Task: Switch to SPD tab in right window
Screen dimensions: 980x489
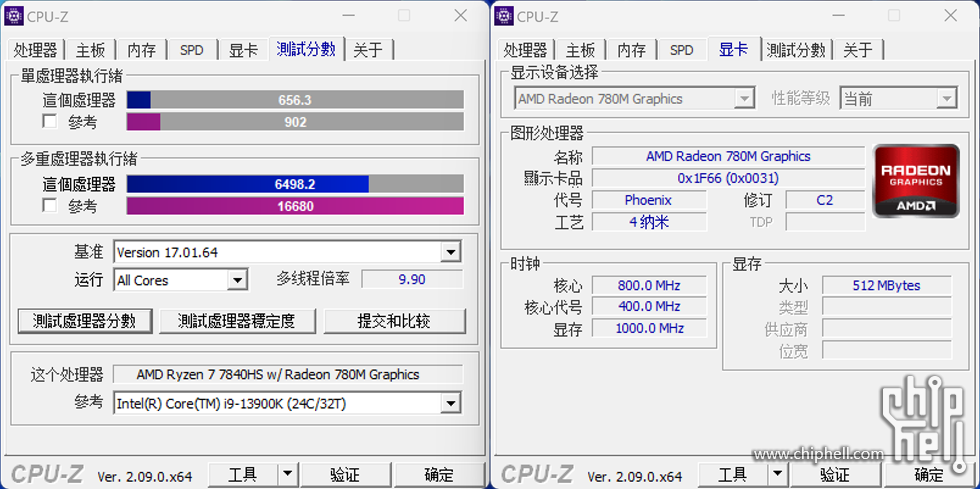Action: click(681, 50)
